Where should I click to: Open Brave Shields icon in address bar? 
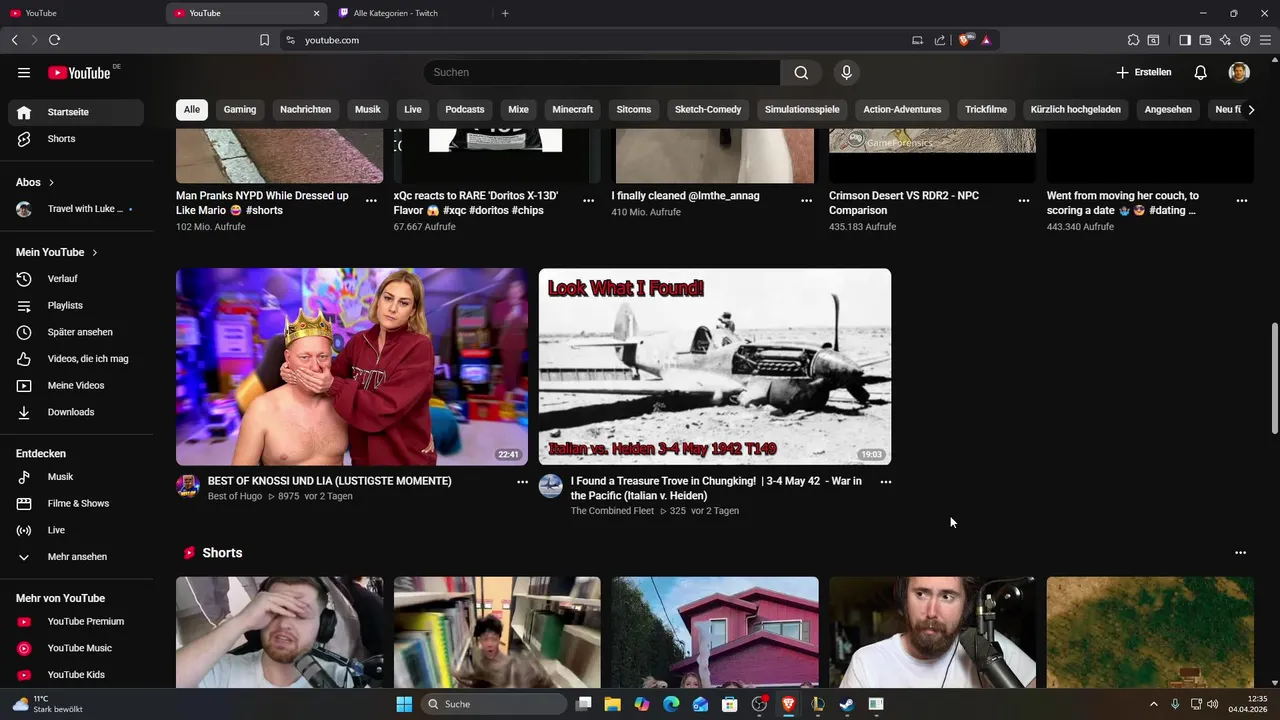point(964,40)
